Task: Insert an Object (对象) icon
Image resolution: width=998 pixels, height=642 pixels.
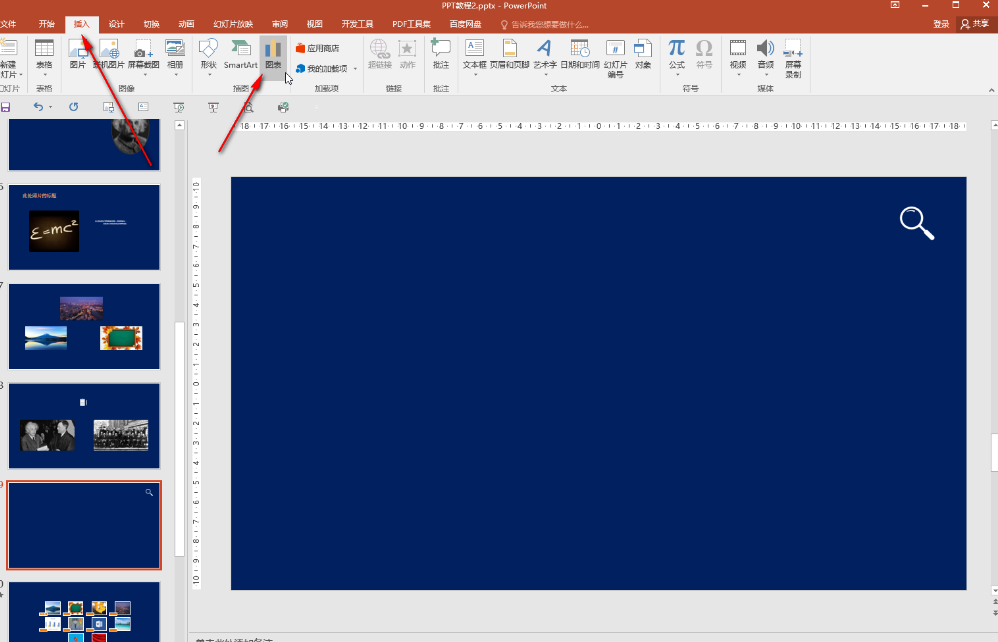Action: 643,54
